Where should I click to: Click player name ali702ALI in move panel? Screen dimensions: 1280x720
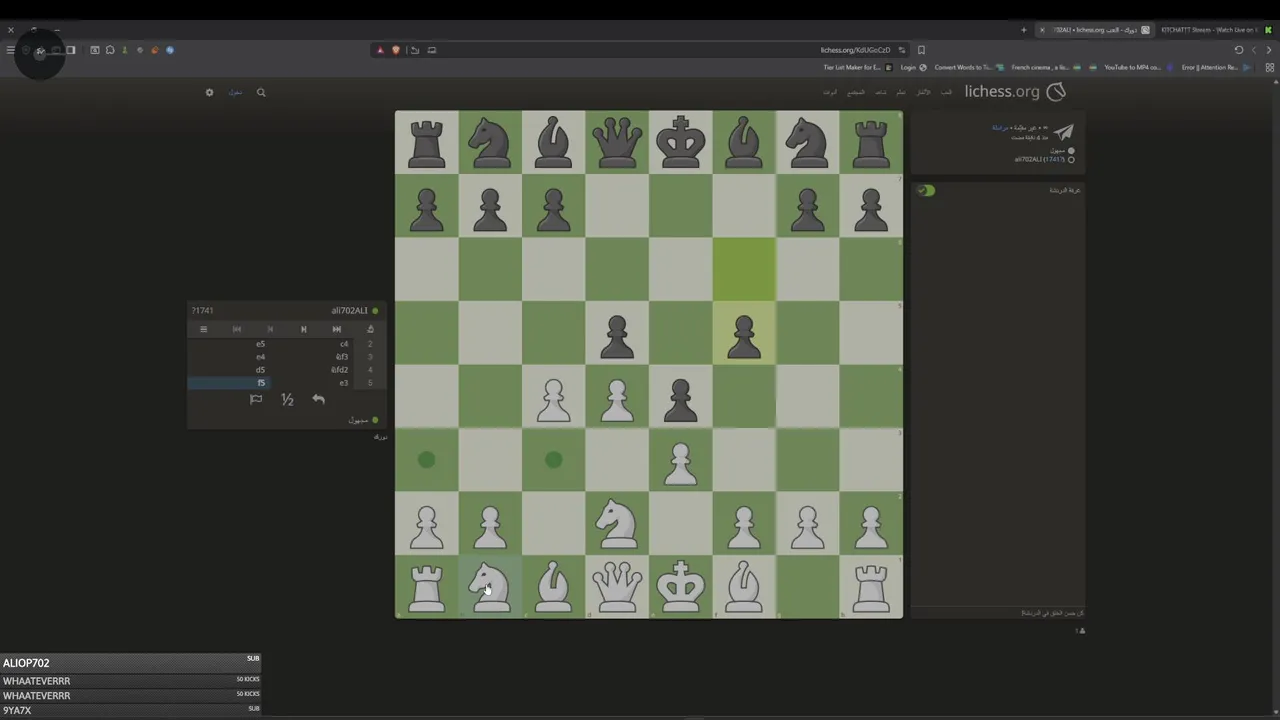tap(349, 311)
